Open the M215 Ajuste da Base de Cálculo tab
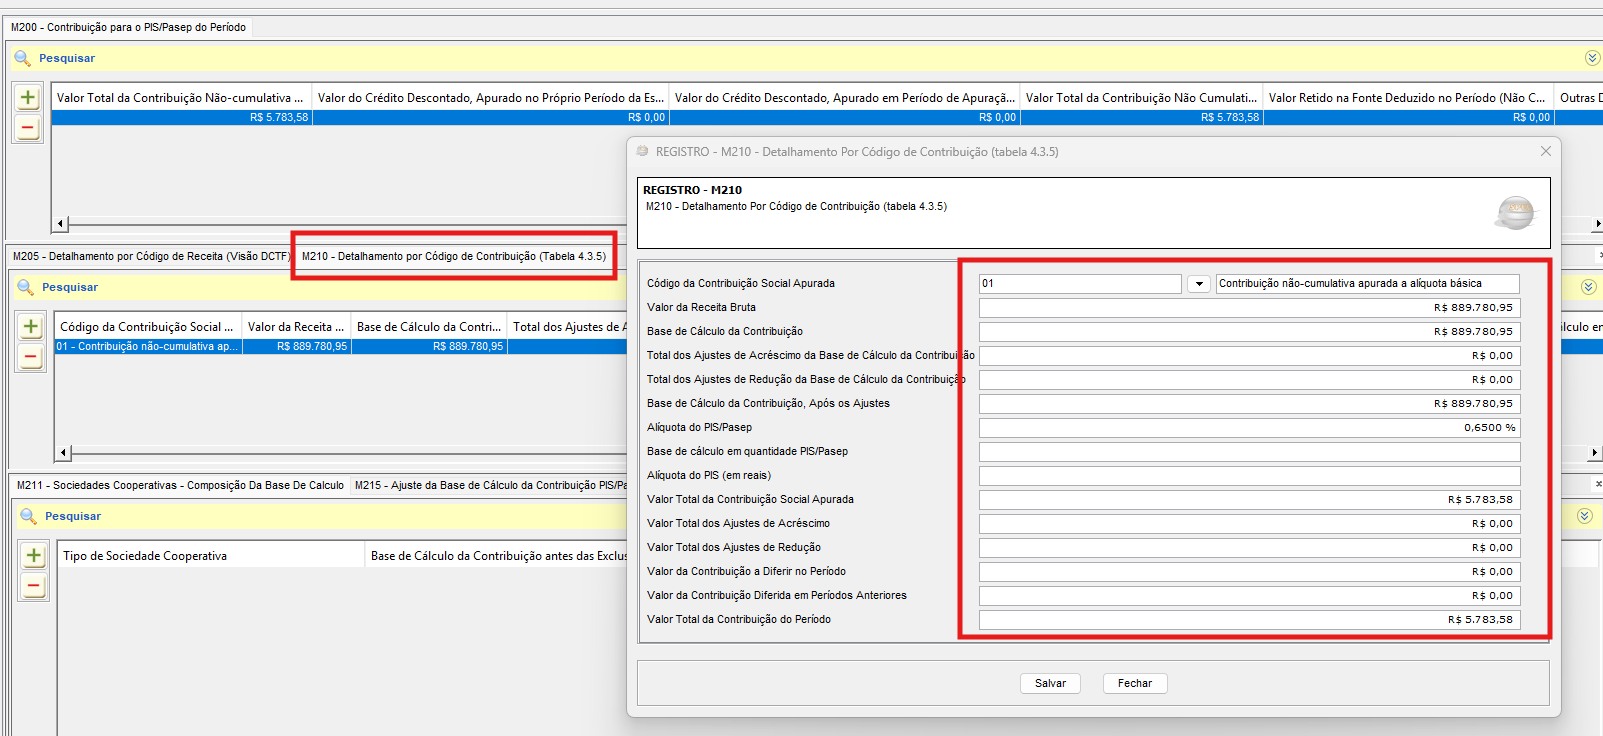1603x736 pixels. [490, 485]
